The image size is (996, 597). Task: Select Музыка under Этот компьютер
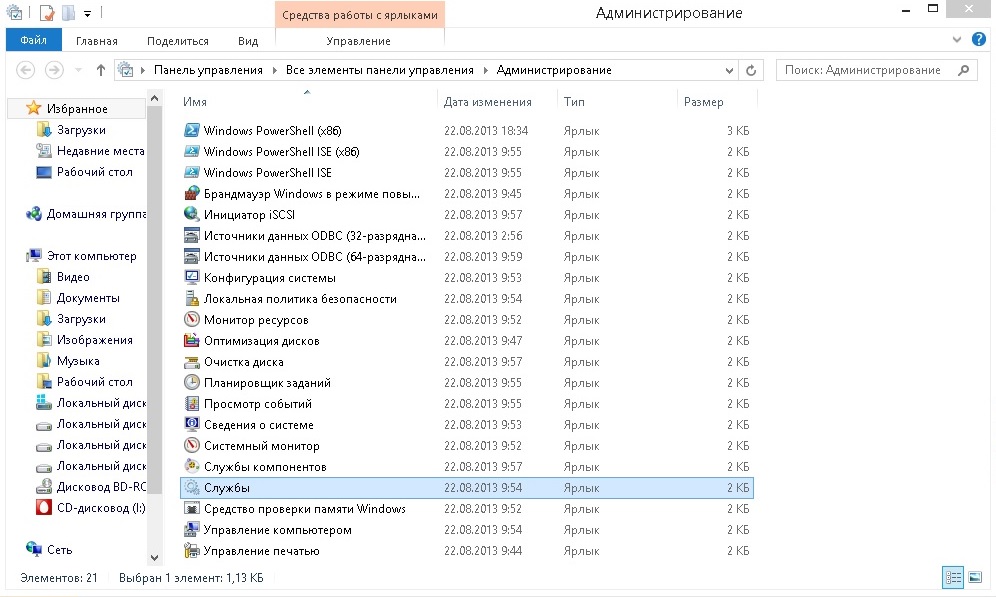(77, 361)
